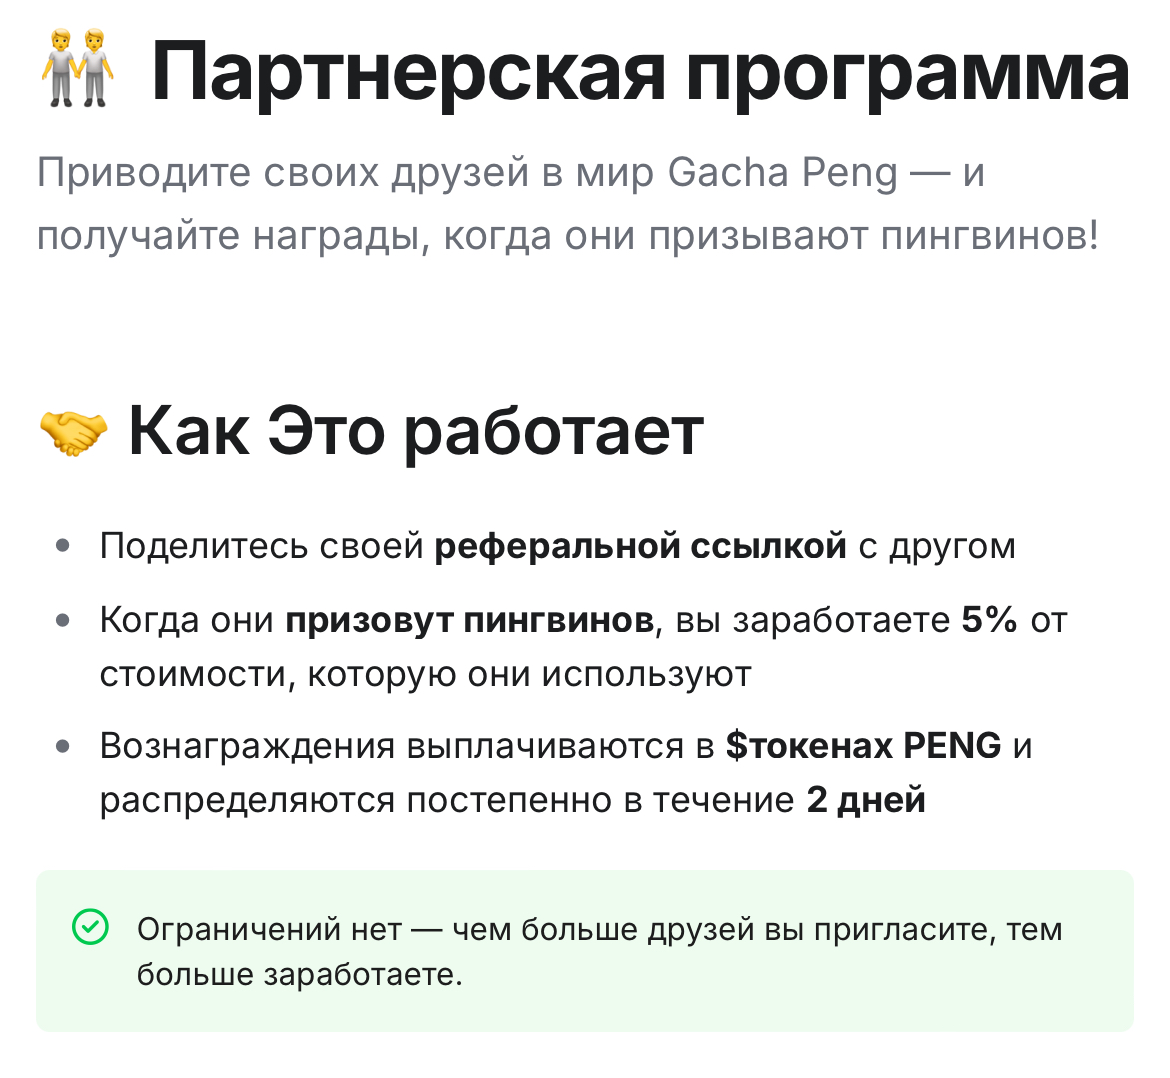Click the third bullet about Вознаграждения
This screenshot has width=1170, height=1078.
566,772
